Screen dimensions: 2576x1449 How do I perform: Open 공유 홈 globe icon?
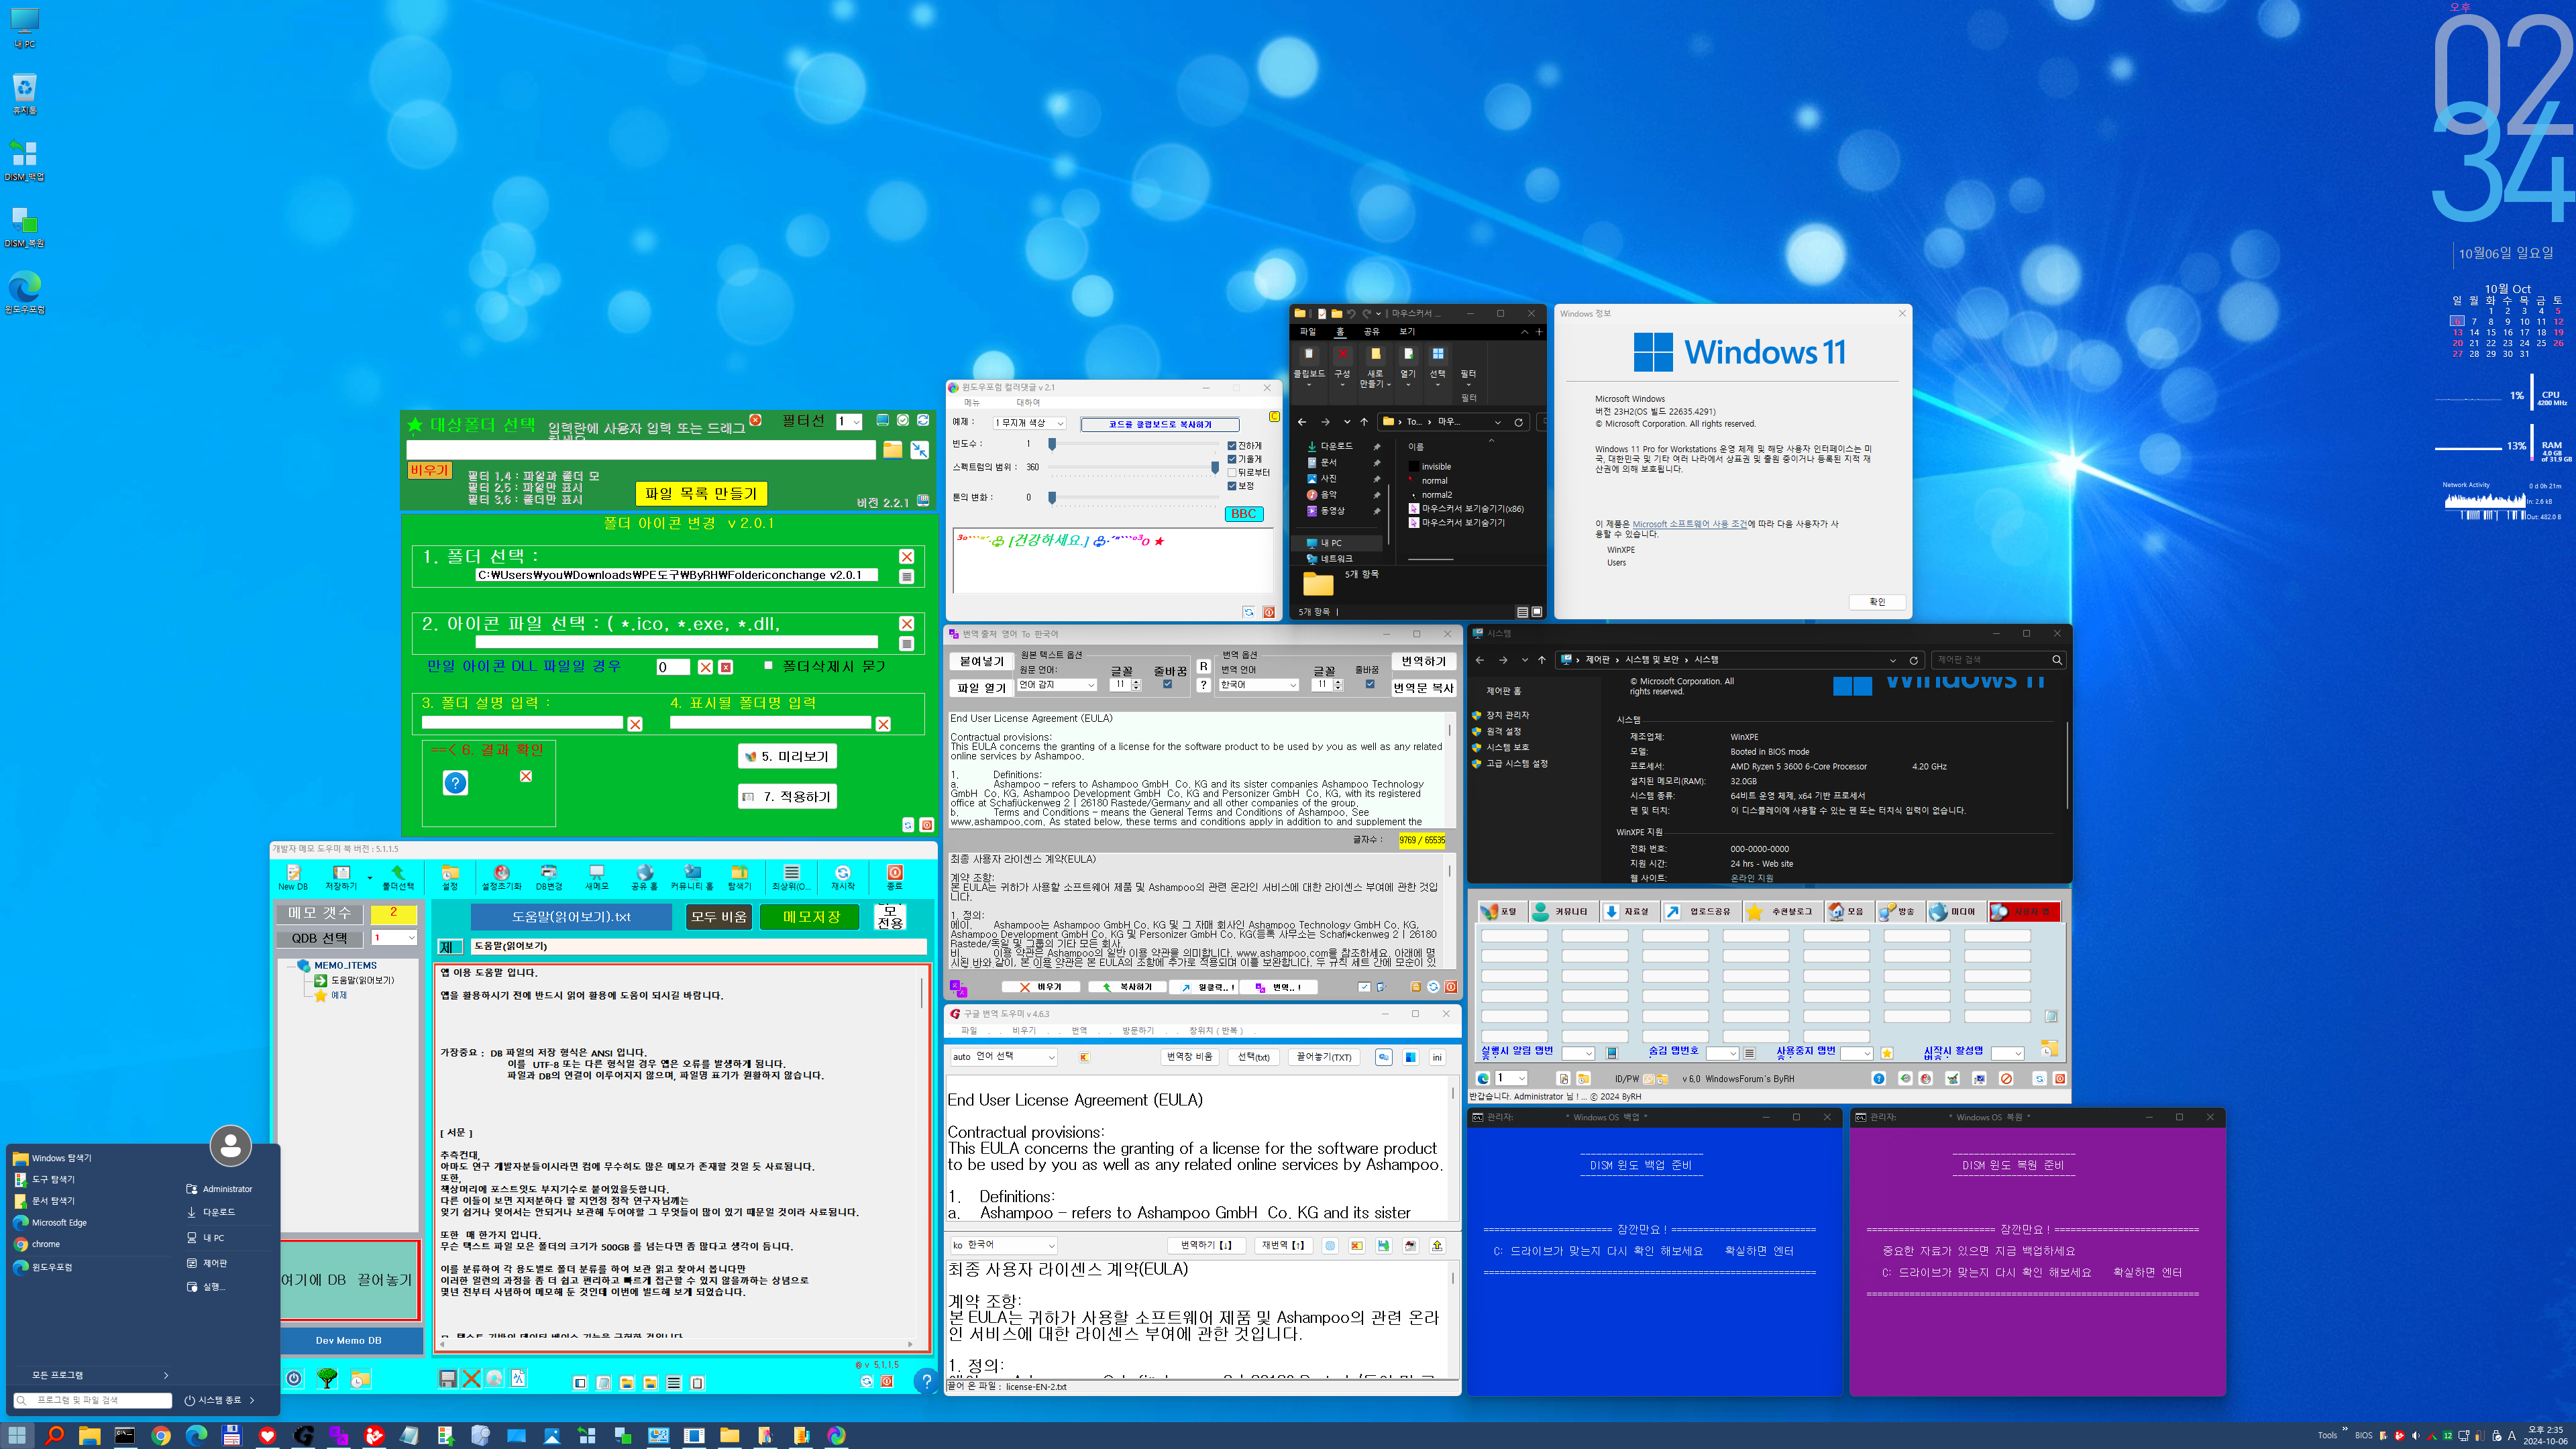[645, 876]
